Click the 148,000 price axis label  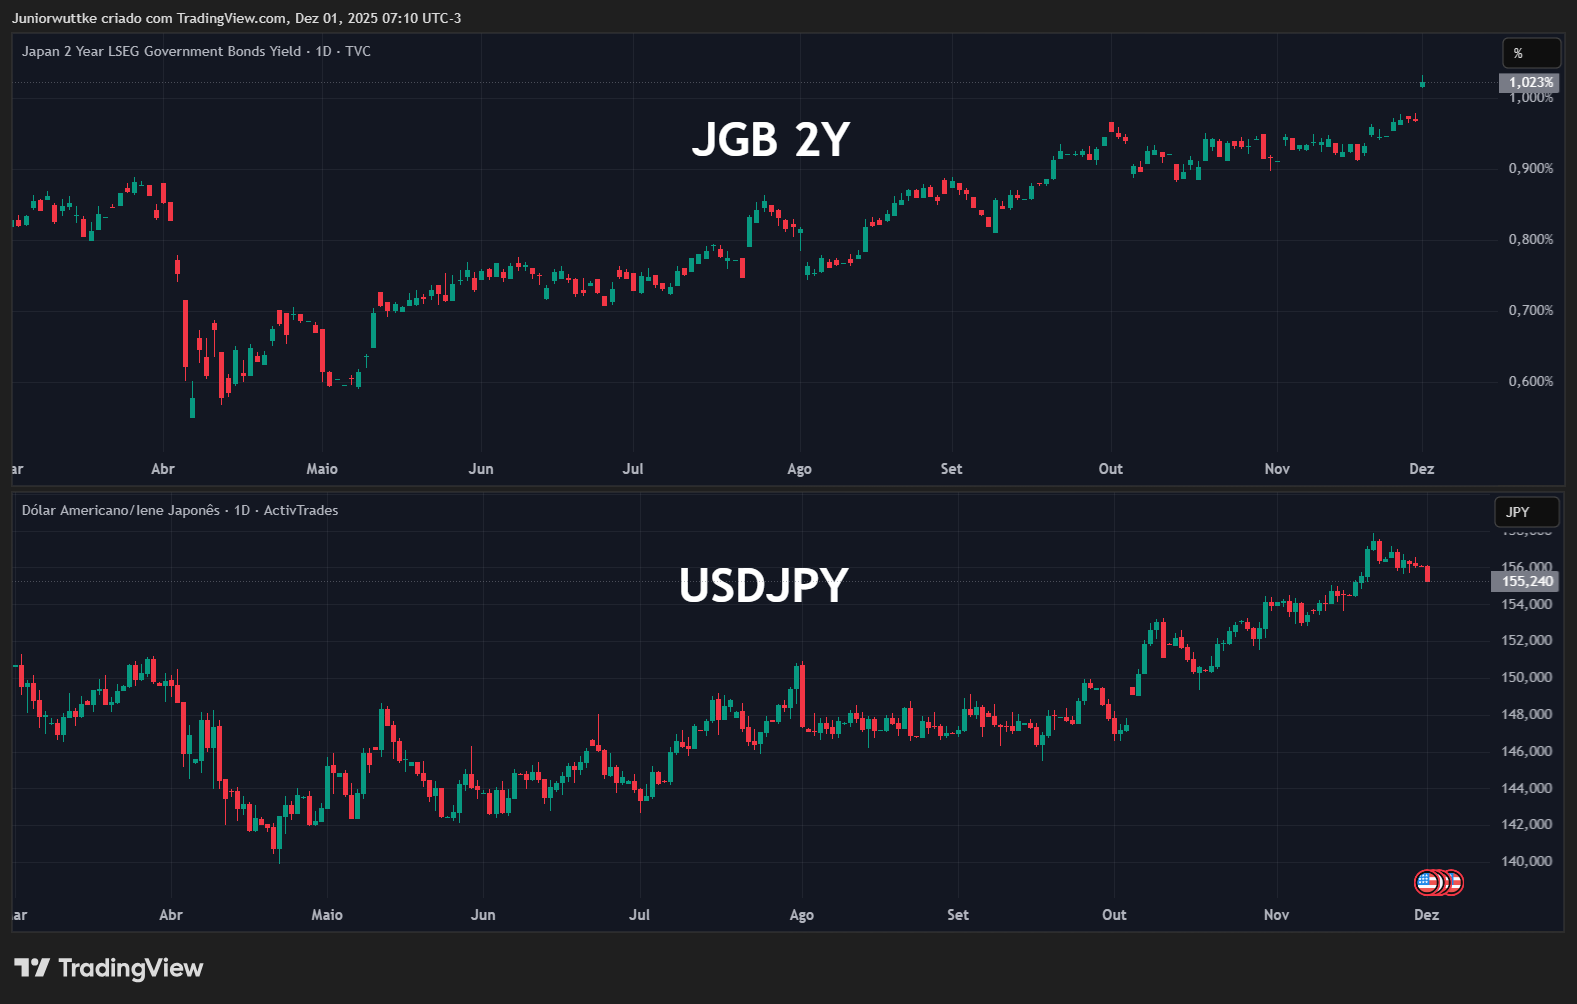click(x=1527, y=714)
